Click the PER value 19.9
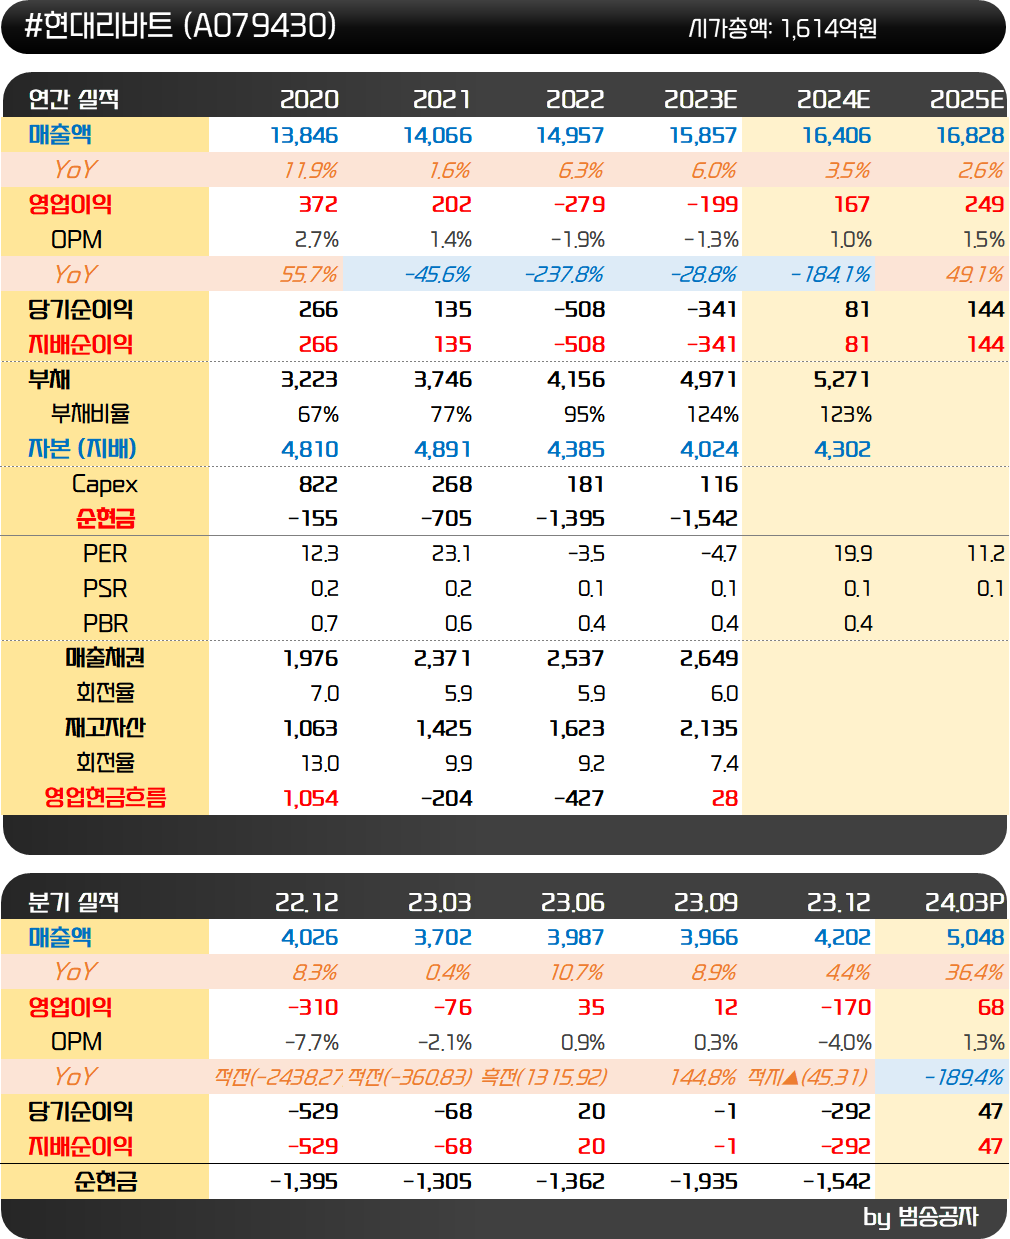The height and width of the screenshot is (1239, 1010). pyautogui.click(x=853, y=553)
